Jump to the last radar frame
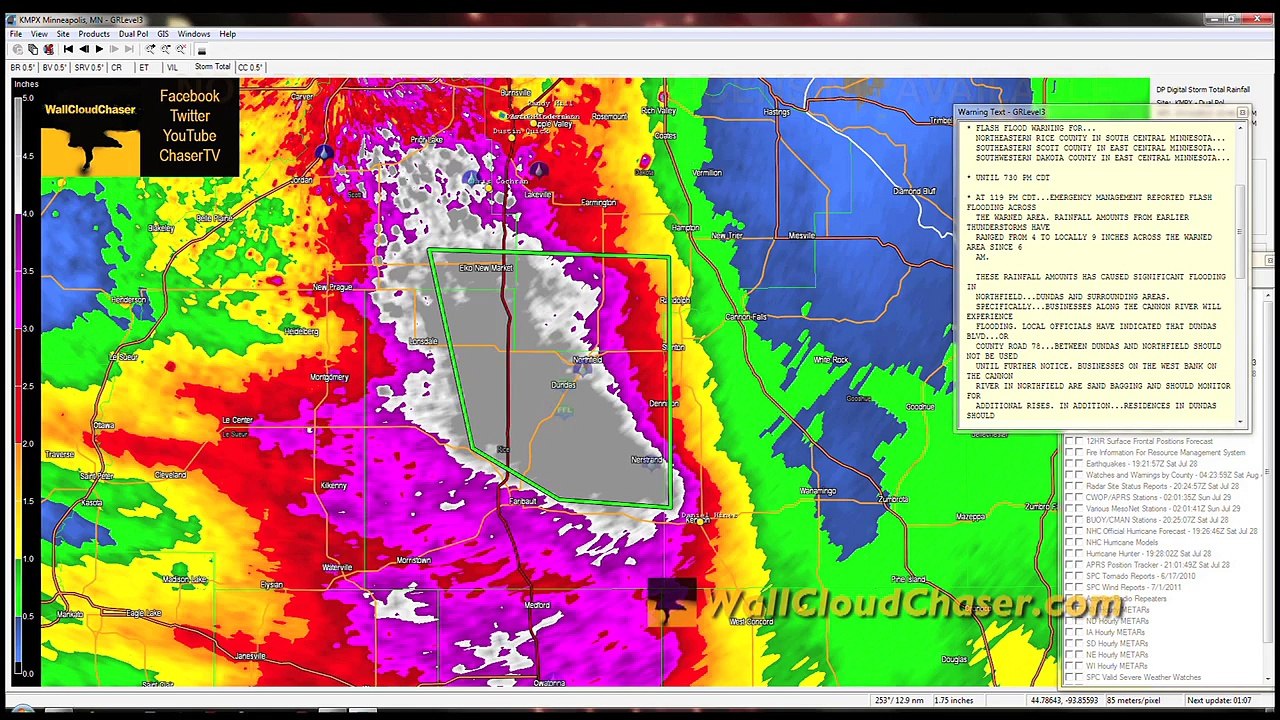This screenshot has height=720, width=1280. click(x=129, y=49)
